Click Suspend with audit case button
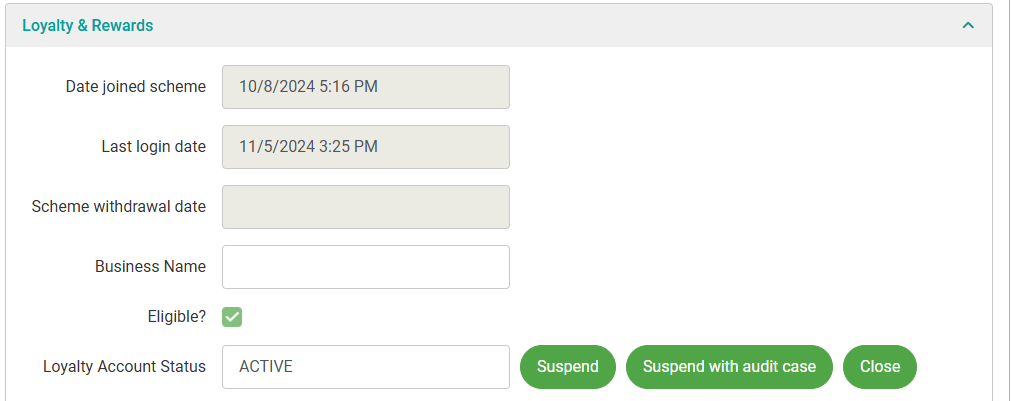Screen dimensions: 1011x401 [729, 367]
